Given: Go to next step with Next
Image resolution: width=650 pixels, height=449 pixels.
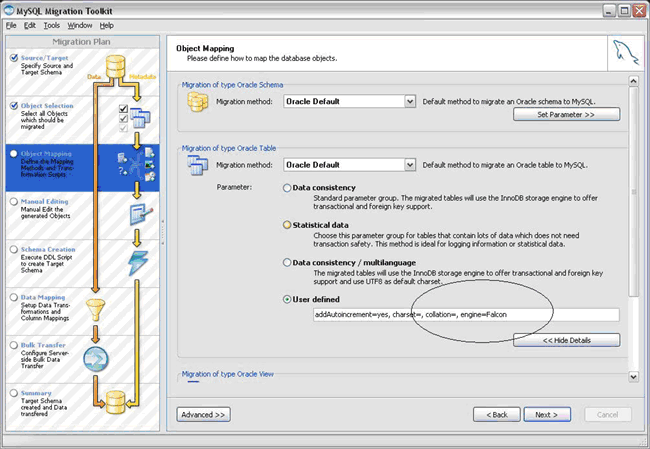Looking at the screenshot, I should click(x=547, y=415).
